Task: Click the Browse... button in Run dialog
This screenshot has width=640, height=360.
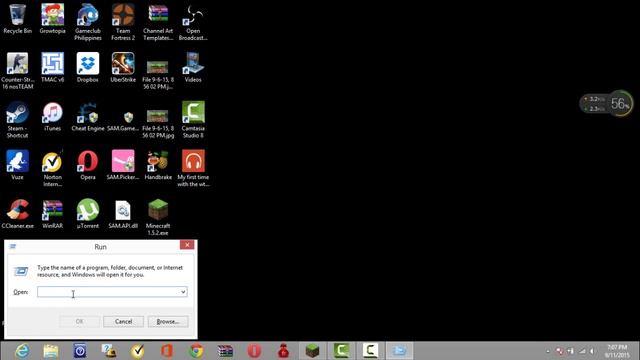Action: click(x=168, y=322)
